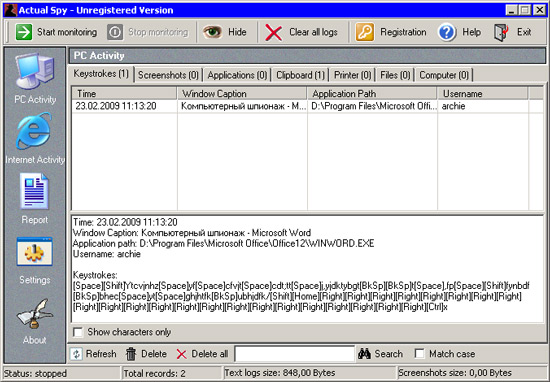This screenshot has width=550, height=382.
Task: Open the Report document icon
Action: tap(34, 192)
